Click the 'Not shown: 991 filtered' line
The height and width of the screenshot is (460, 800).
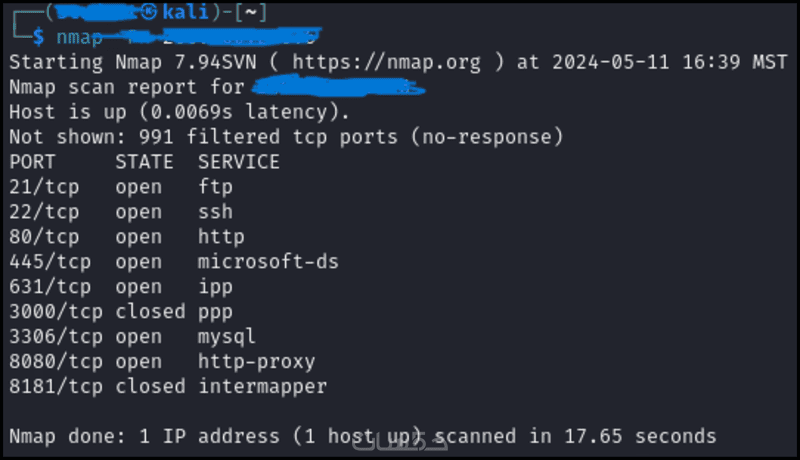click(x=286, y=136)
